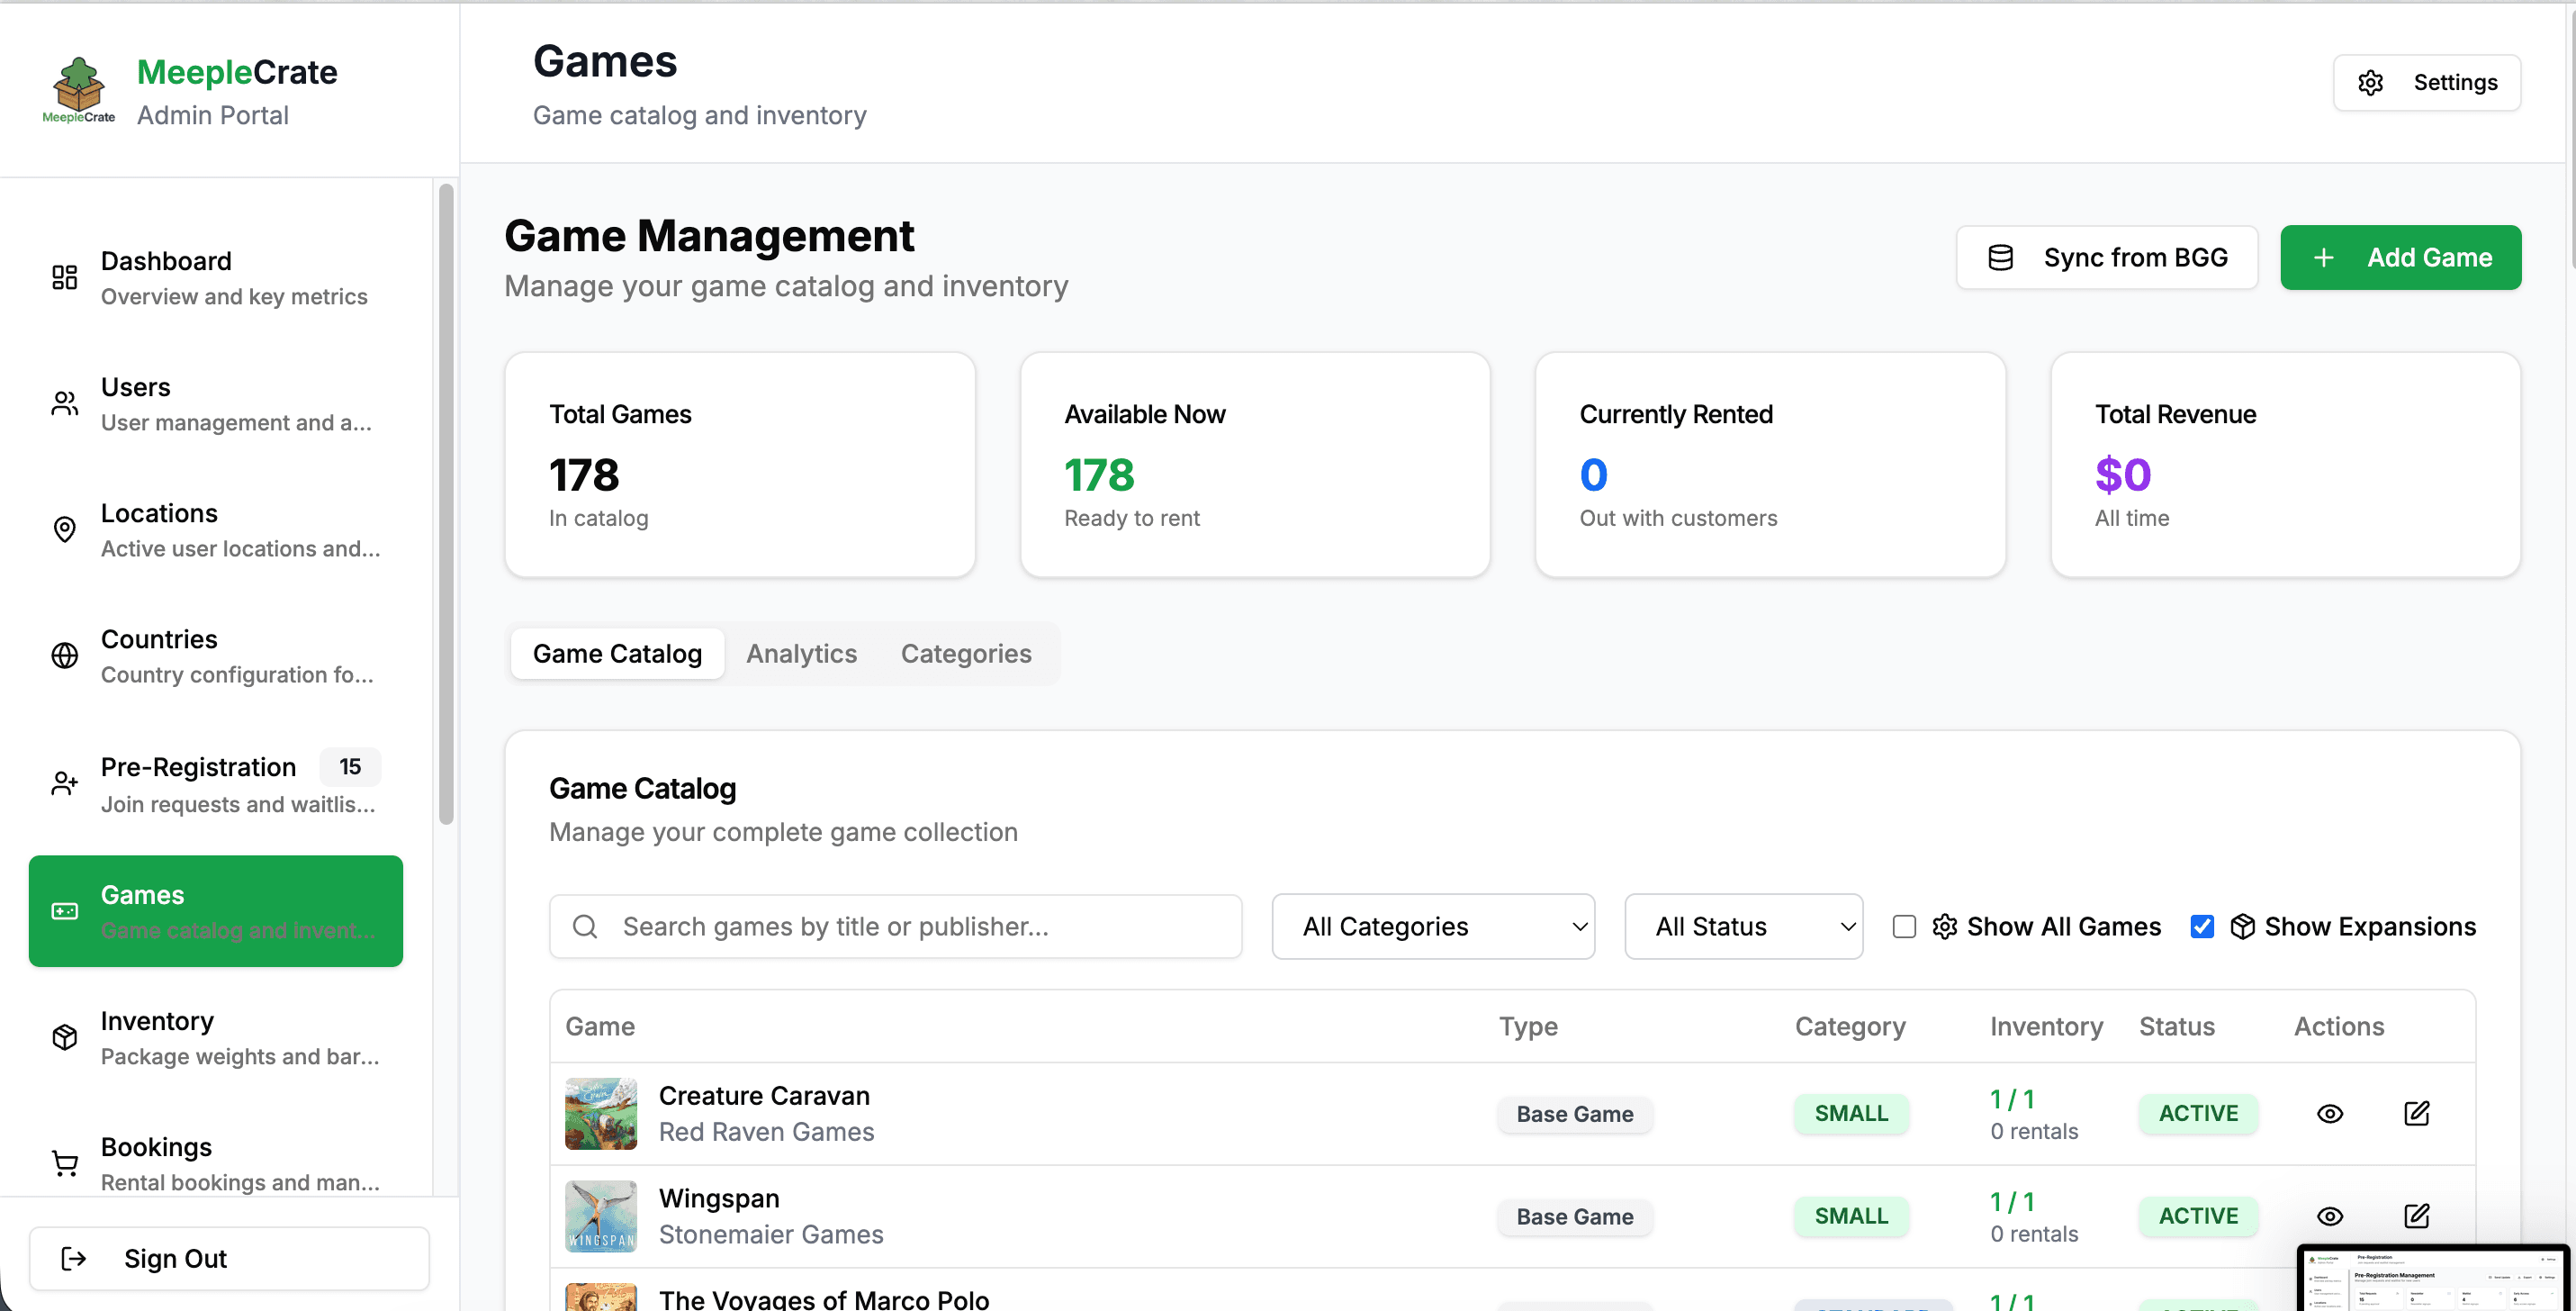The width and height of the screenshot is (2576, 1311).
Task: Click the Countries globe icon in sidebar
Action: tap(65, 655)
